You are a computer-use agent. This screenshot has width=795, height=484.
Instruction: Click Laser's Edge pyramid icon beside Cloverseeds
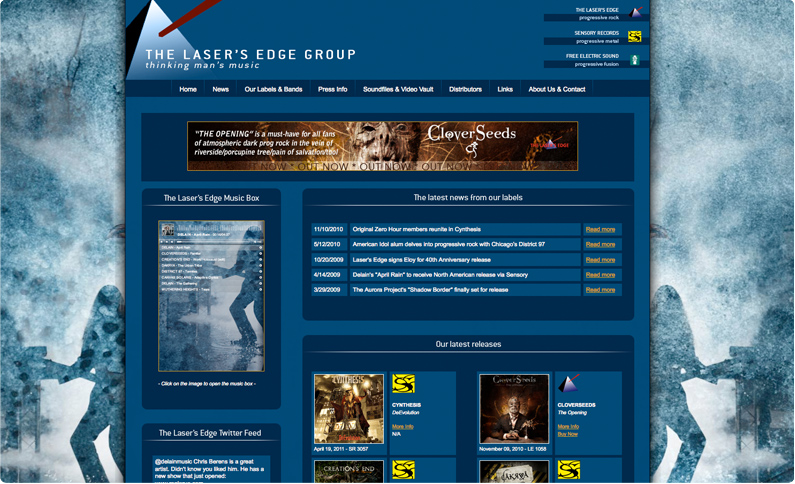click(x=568, y=384)
